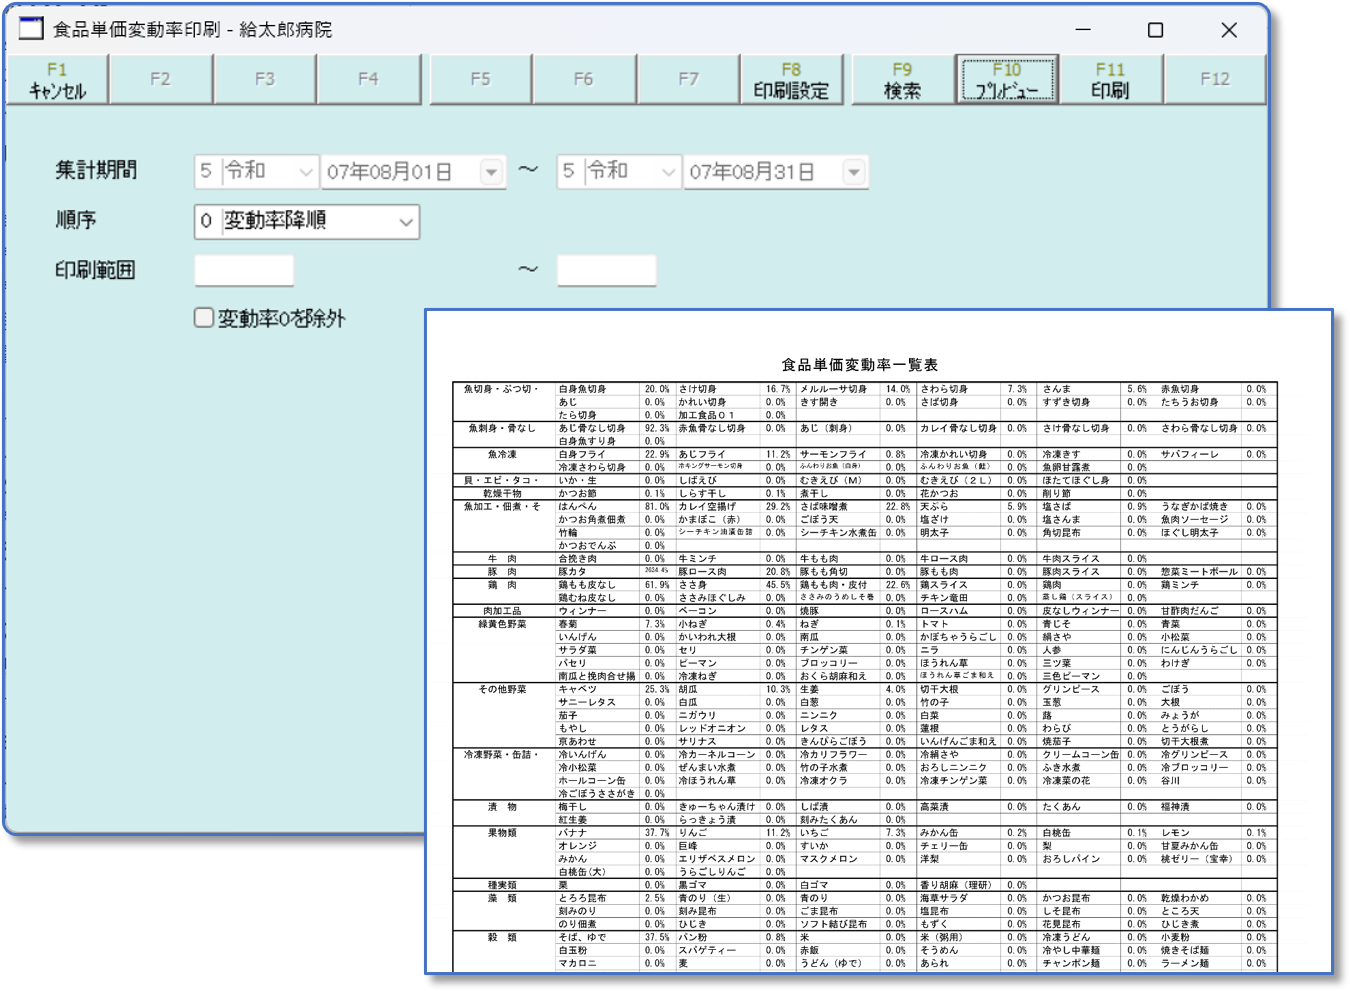Open the start date 07年08月01日 picker
This screenshot has width=1350, height=991.
coord(491,172)
